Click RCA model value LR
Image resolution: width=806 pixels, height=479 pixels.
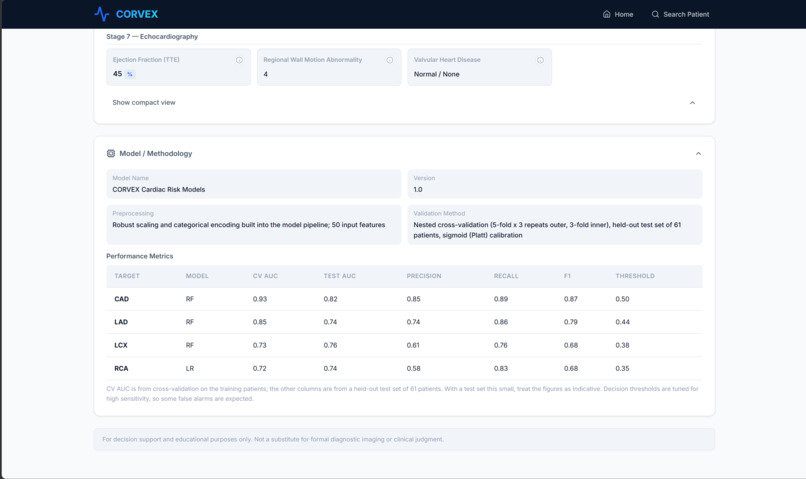pyautogui.click(x=190, y=368)
